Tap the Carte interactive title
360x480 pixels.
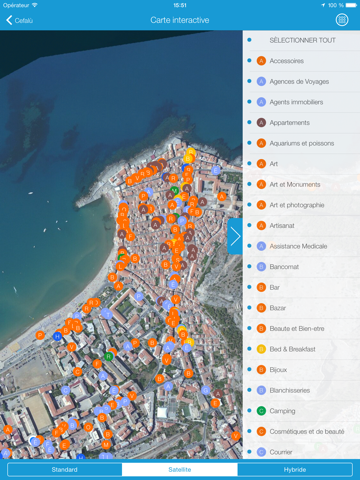click(180, 20)
